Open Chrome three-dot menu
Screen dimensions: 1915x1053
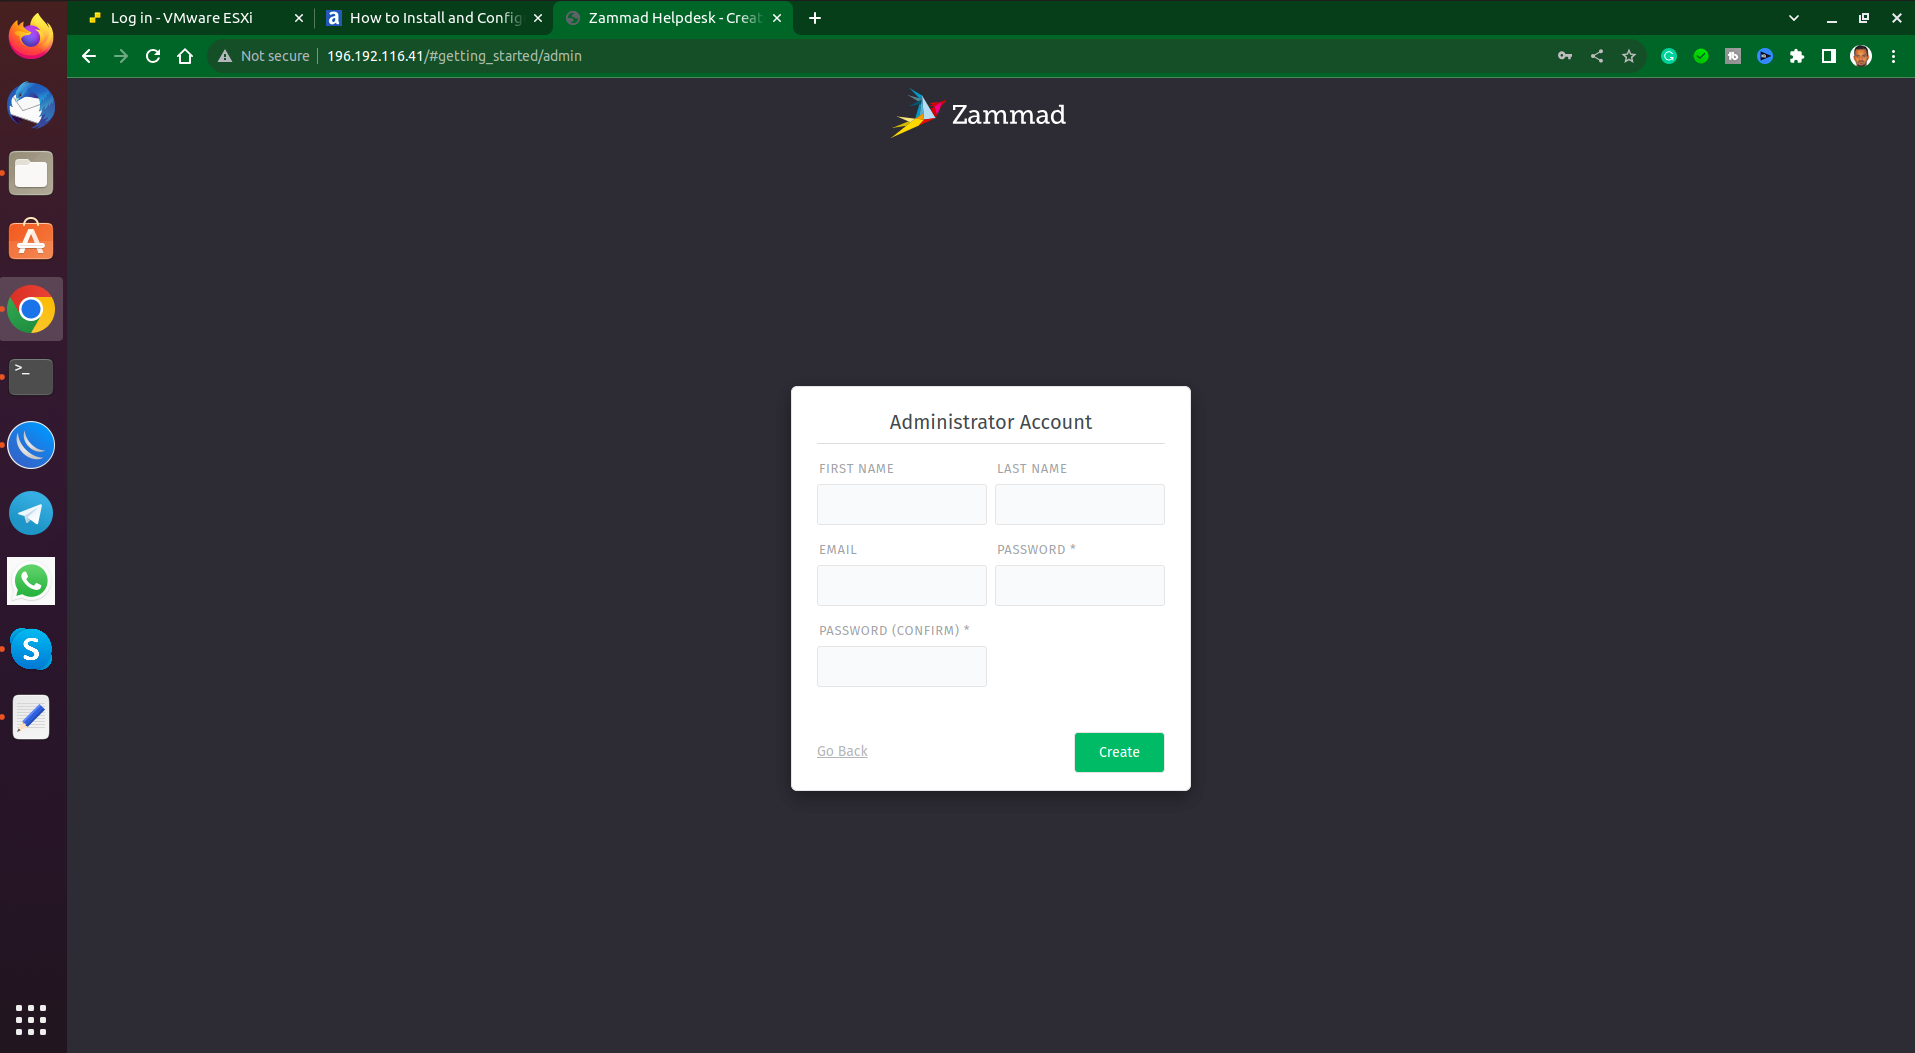point(1893,56)
